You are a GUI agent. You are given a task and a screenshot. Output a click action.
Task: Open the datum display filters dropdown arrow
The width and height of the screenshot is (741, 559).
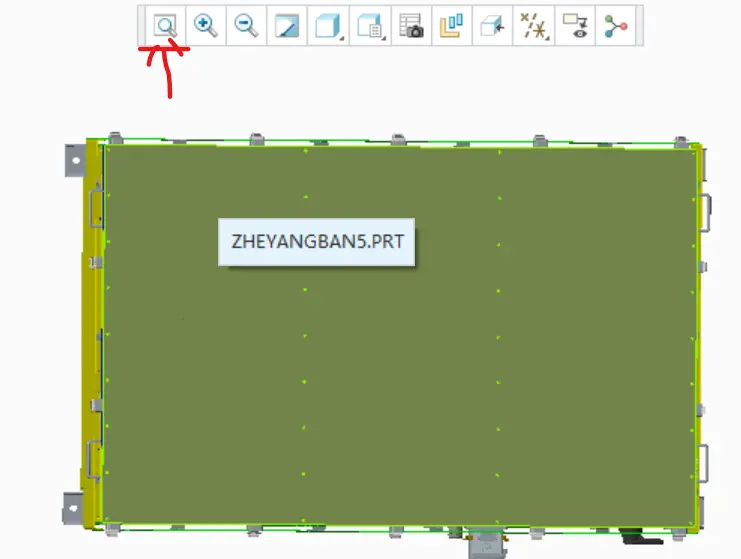(547, 38)
